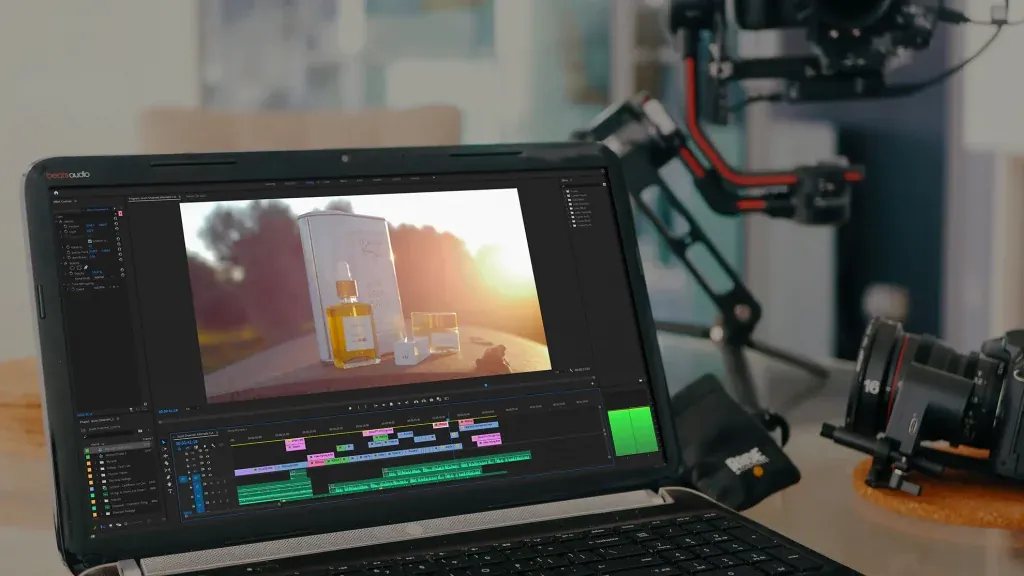Select the Slip tool
Screen dimensions: 1024x576
(168, 470)
